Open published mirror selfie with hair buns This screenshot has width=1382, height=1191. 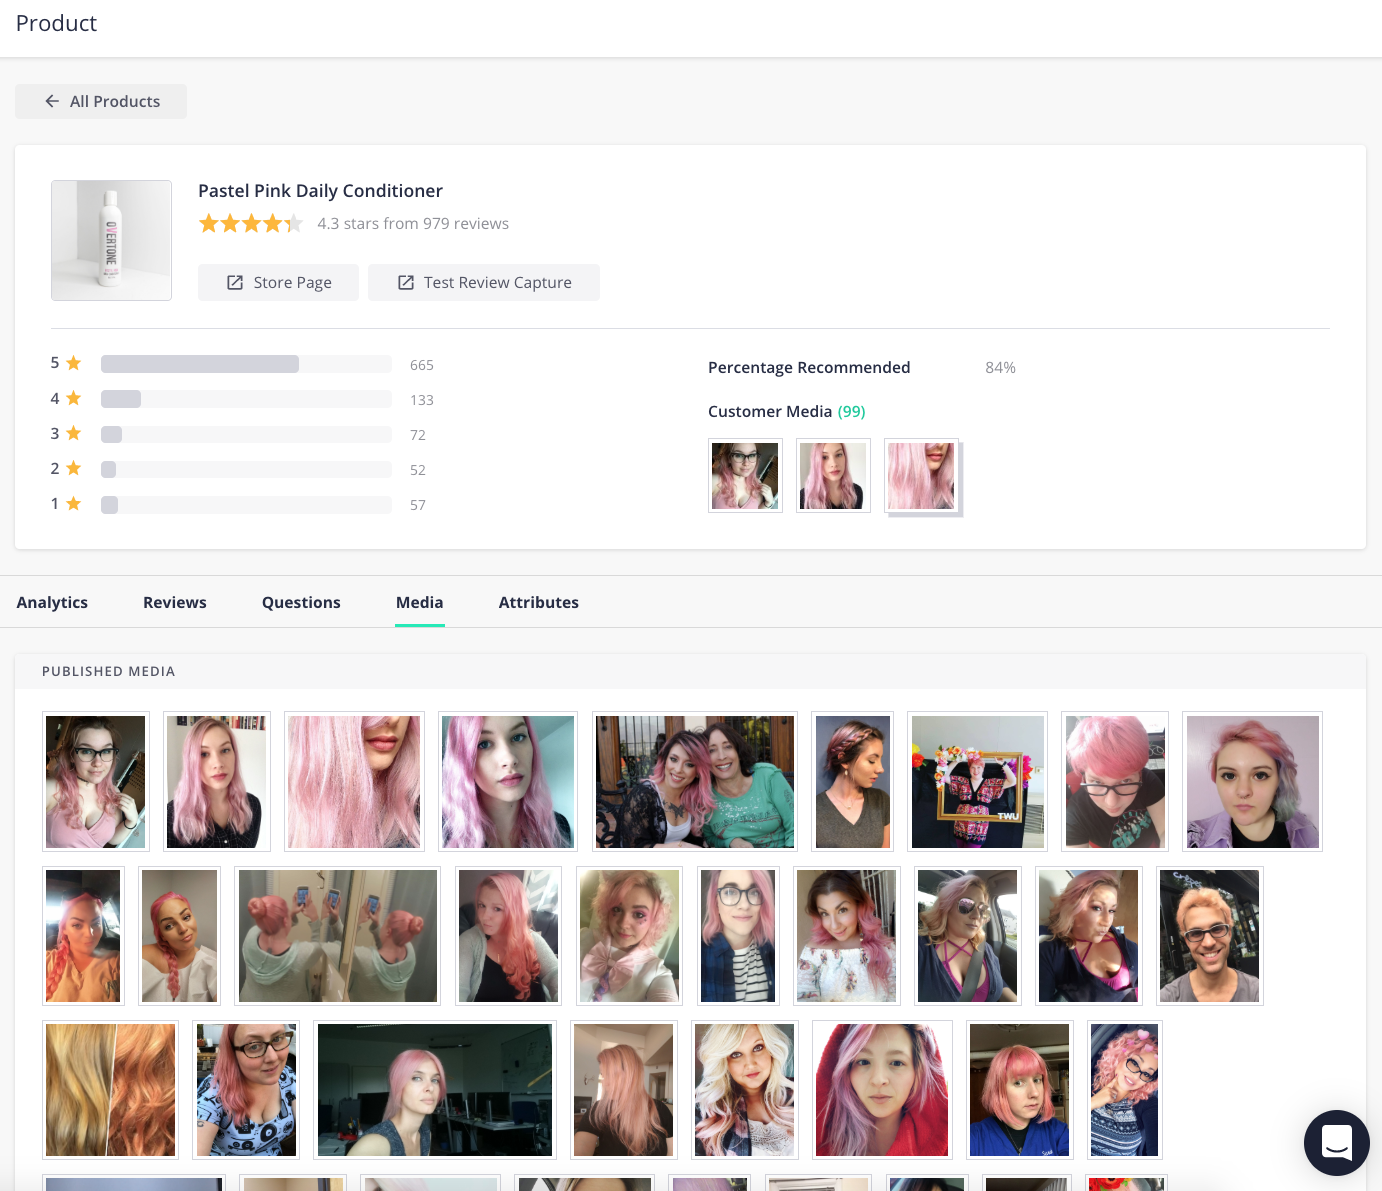pyautogui.click(x=338, y=936)
